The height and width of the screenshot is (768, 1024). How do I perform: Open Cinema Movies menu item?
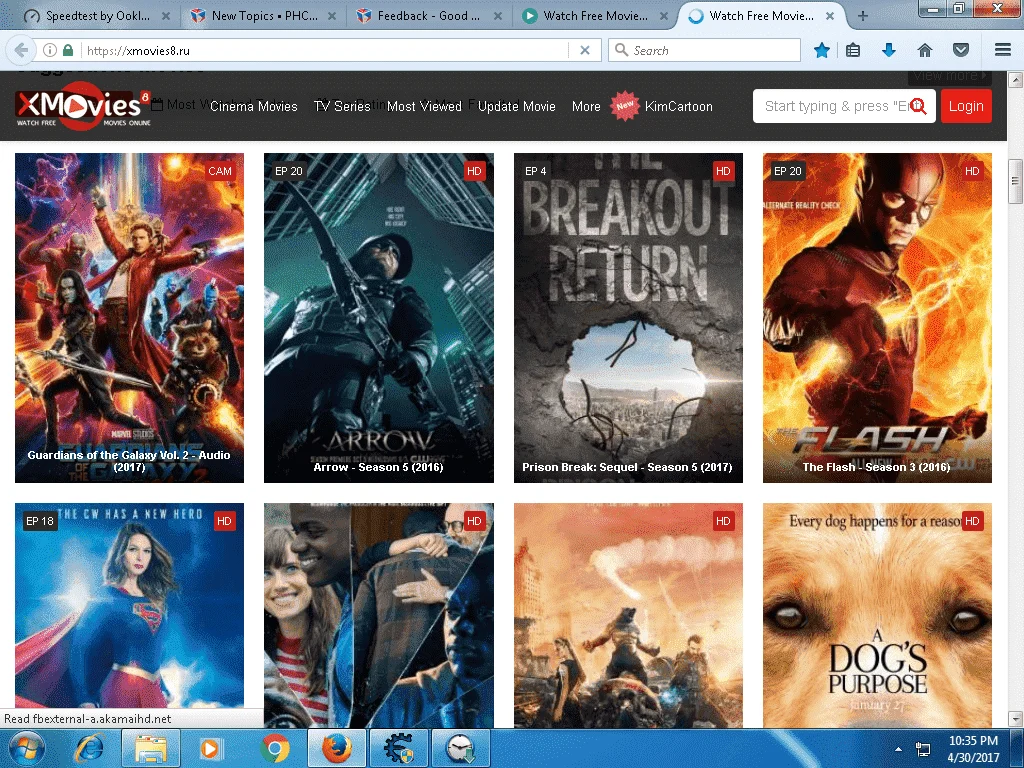[253, 106]
